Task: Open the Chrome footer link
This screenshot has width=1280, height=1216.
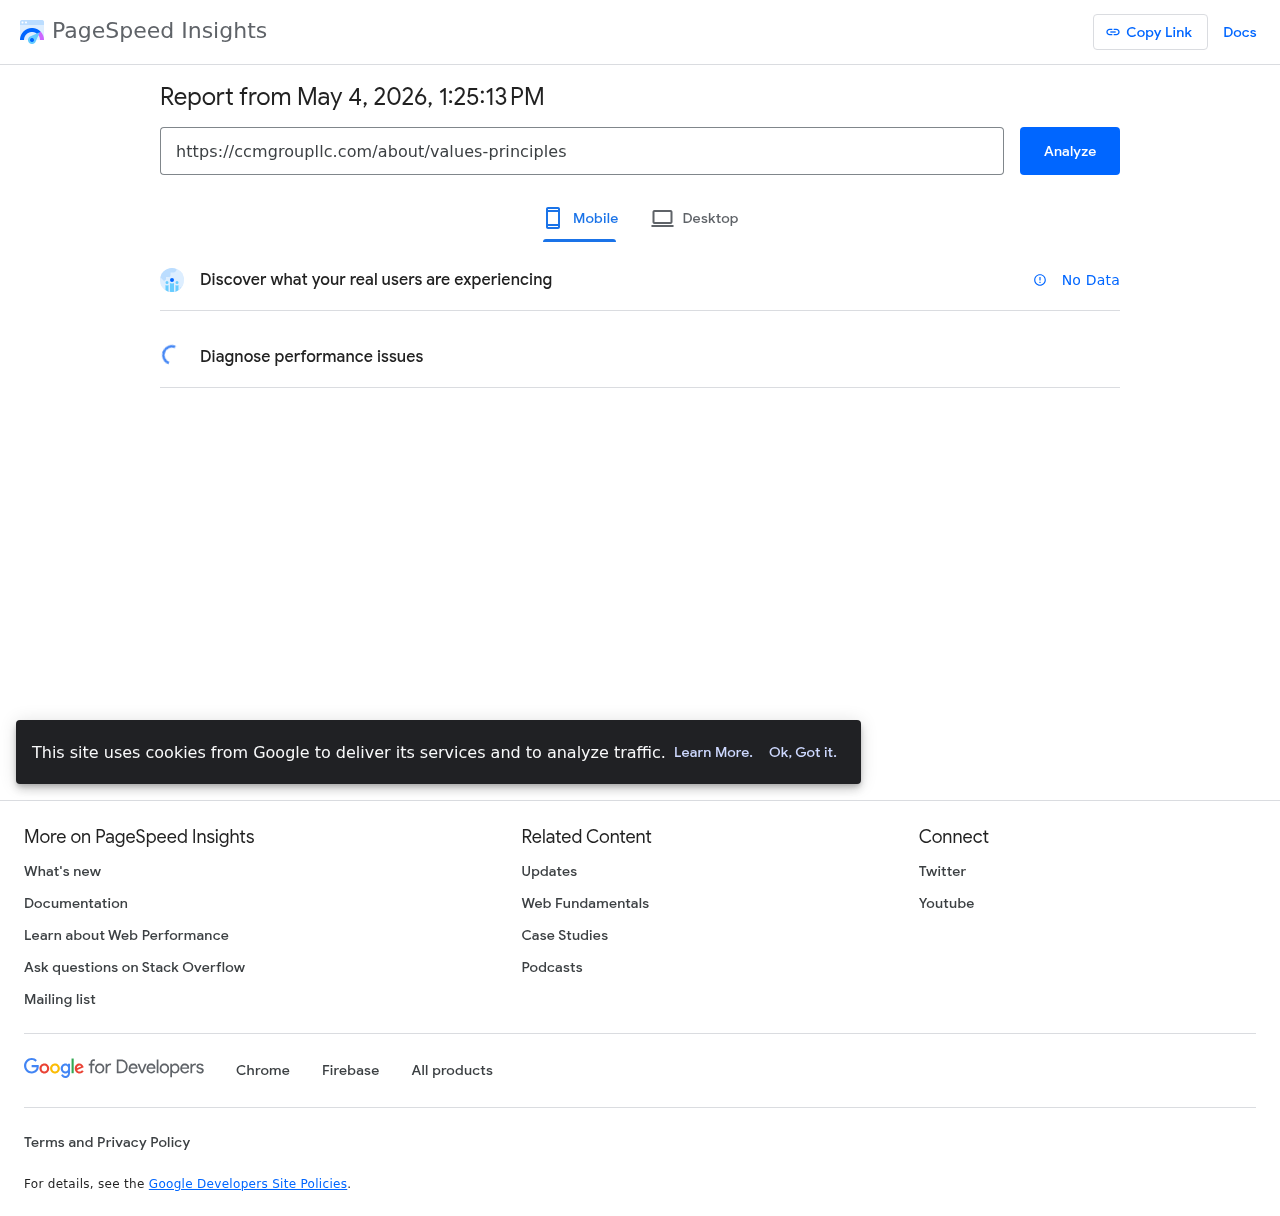Action: [x=263, y=1070]
